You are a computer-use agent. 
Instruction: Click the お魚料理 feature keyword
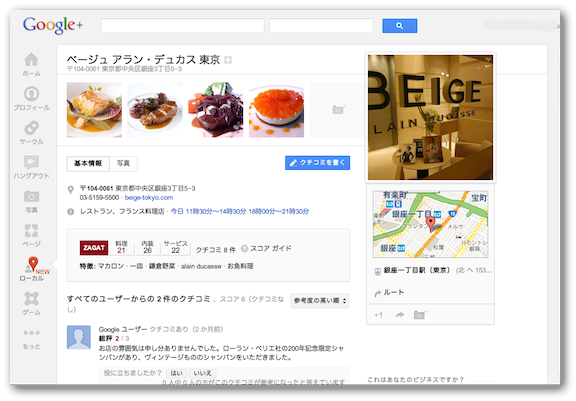(x=240, y=266)
